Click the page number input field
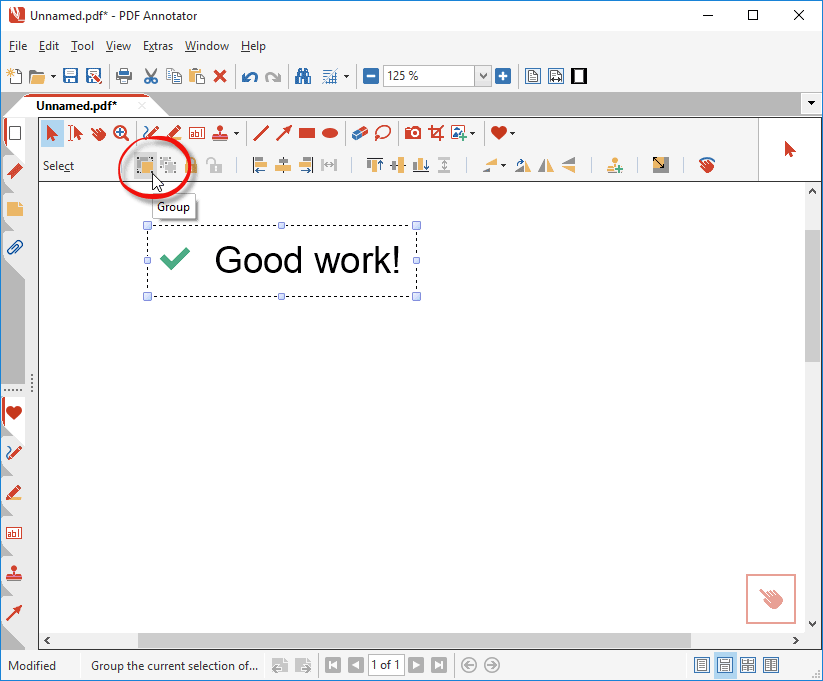 point(385,665)
